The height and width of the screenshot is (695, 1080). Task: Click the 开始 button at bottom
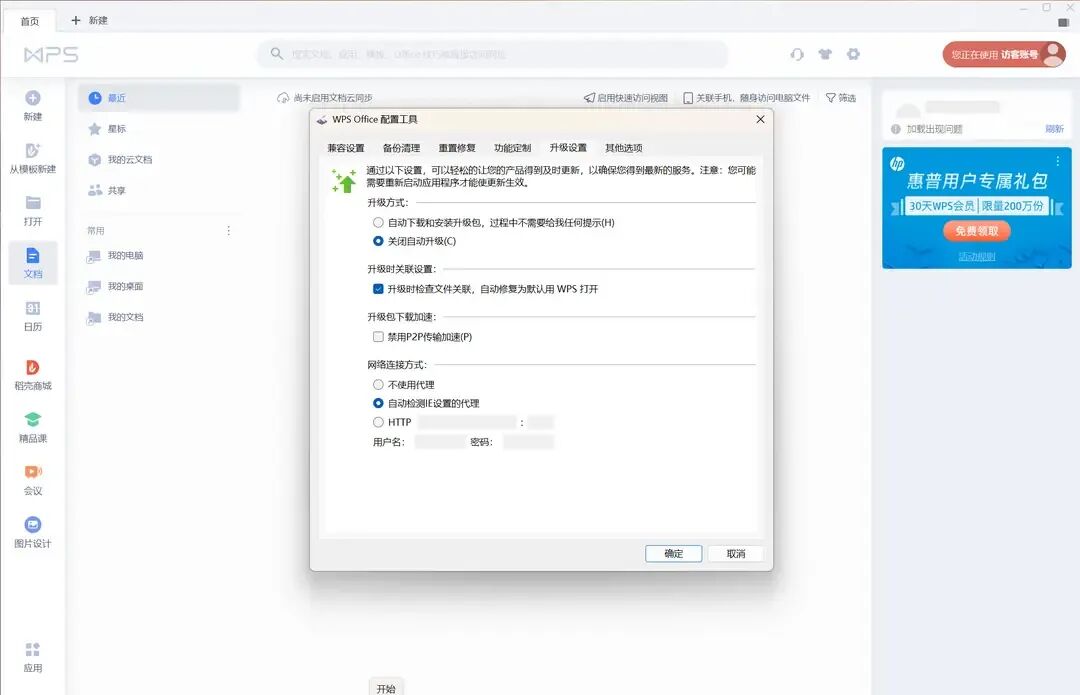(386, 688)
